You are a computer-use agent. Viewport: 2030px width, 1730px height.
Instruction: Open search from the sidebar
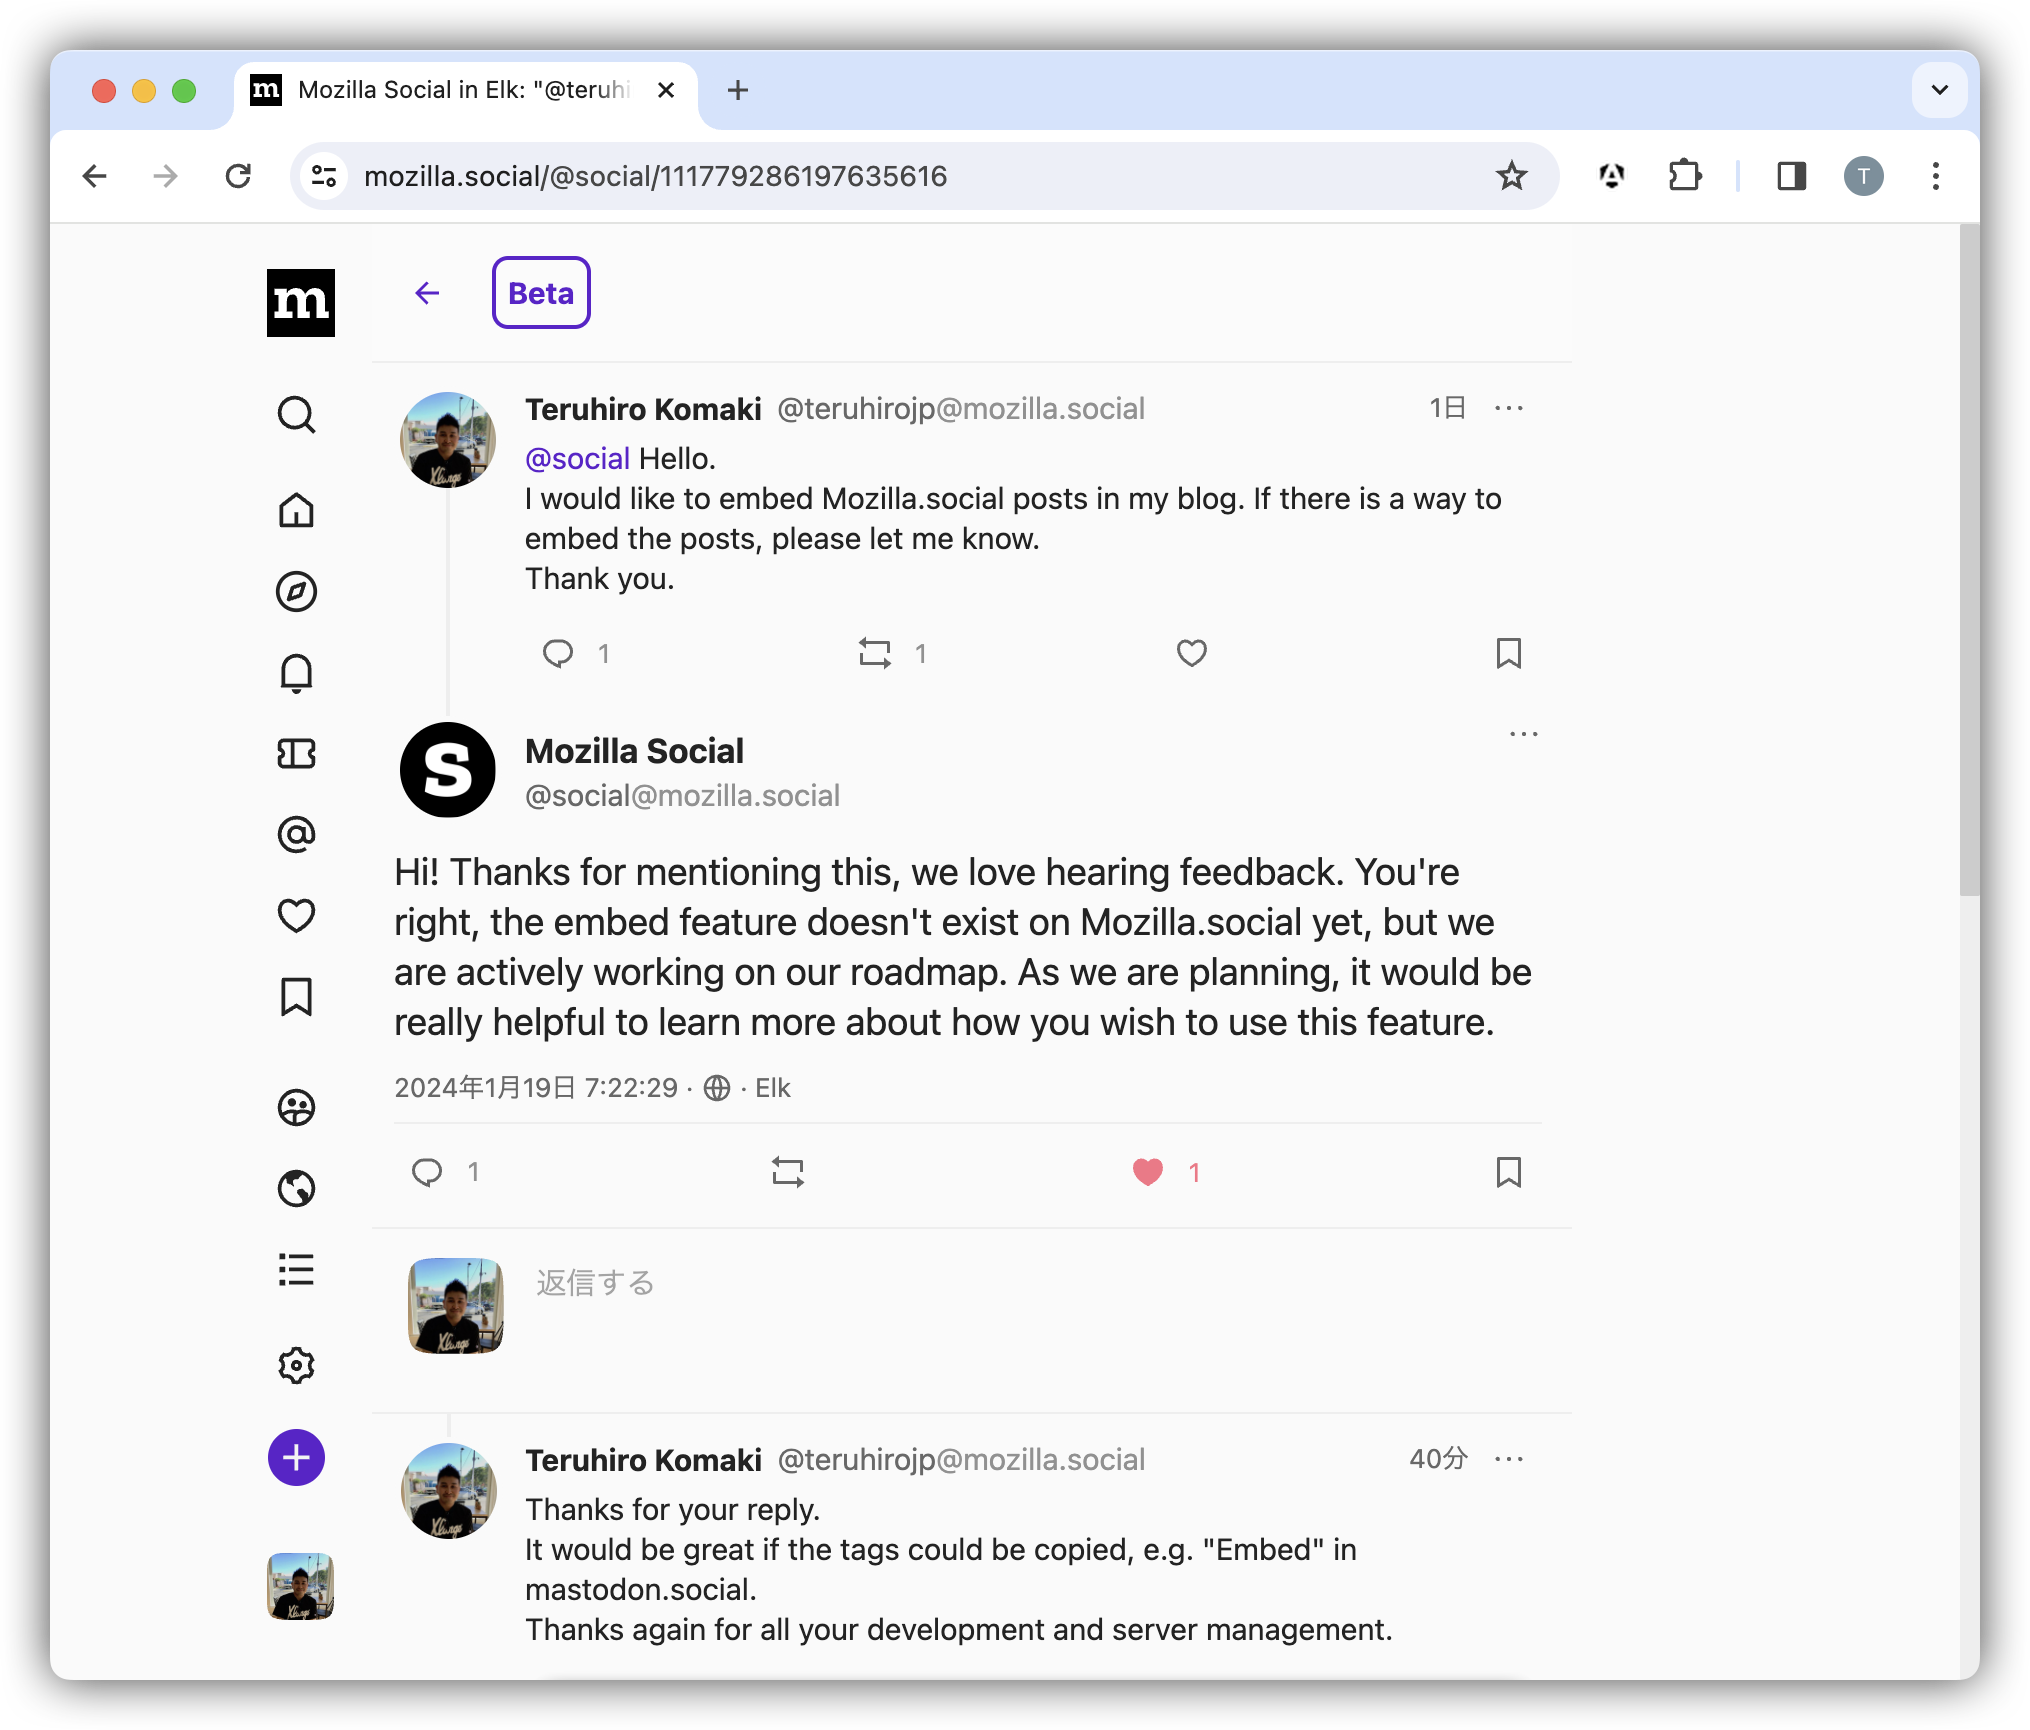coord(296,416)
